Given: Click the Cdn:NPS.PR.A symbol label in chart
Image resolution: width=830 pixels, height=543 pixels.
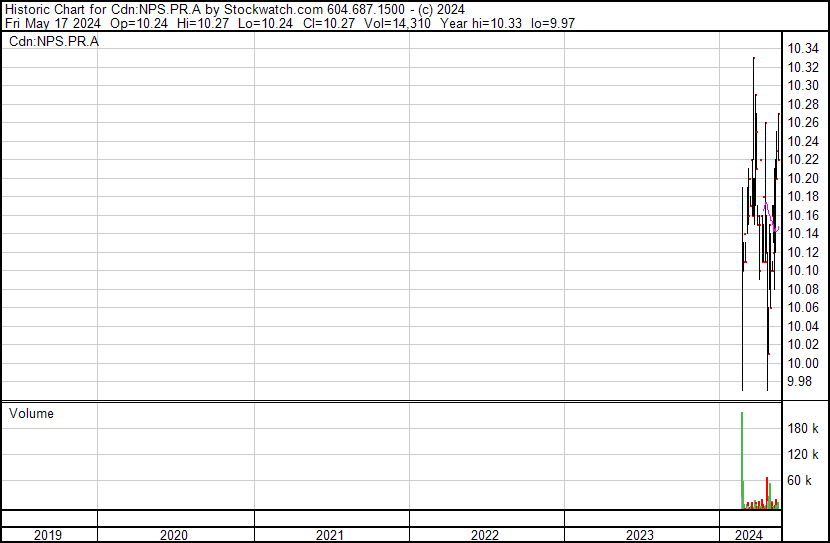Looking at the screenshot, I should tap(54, 41).
